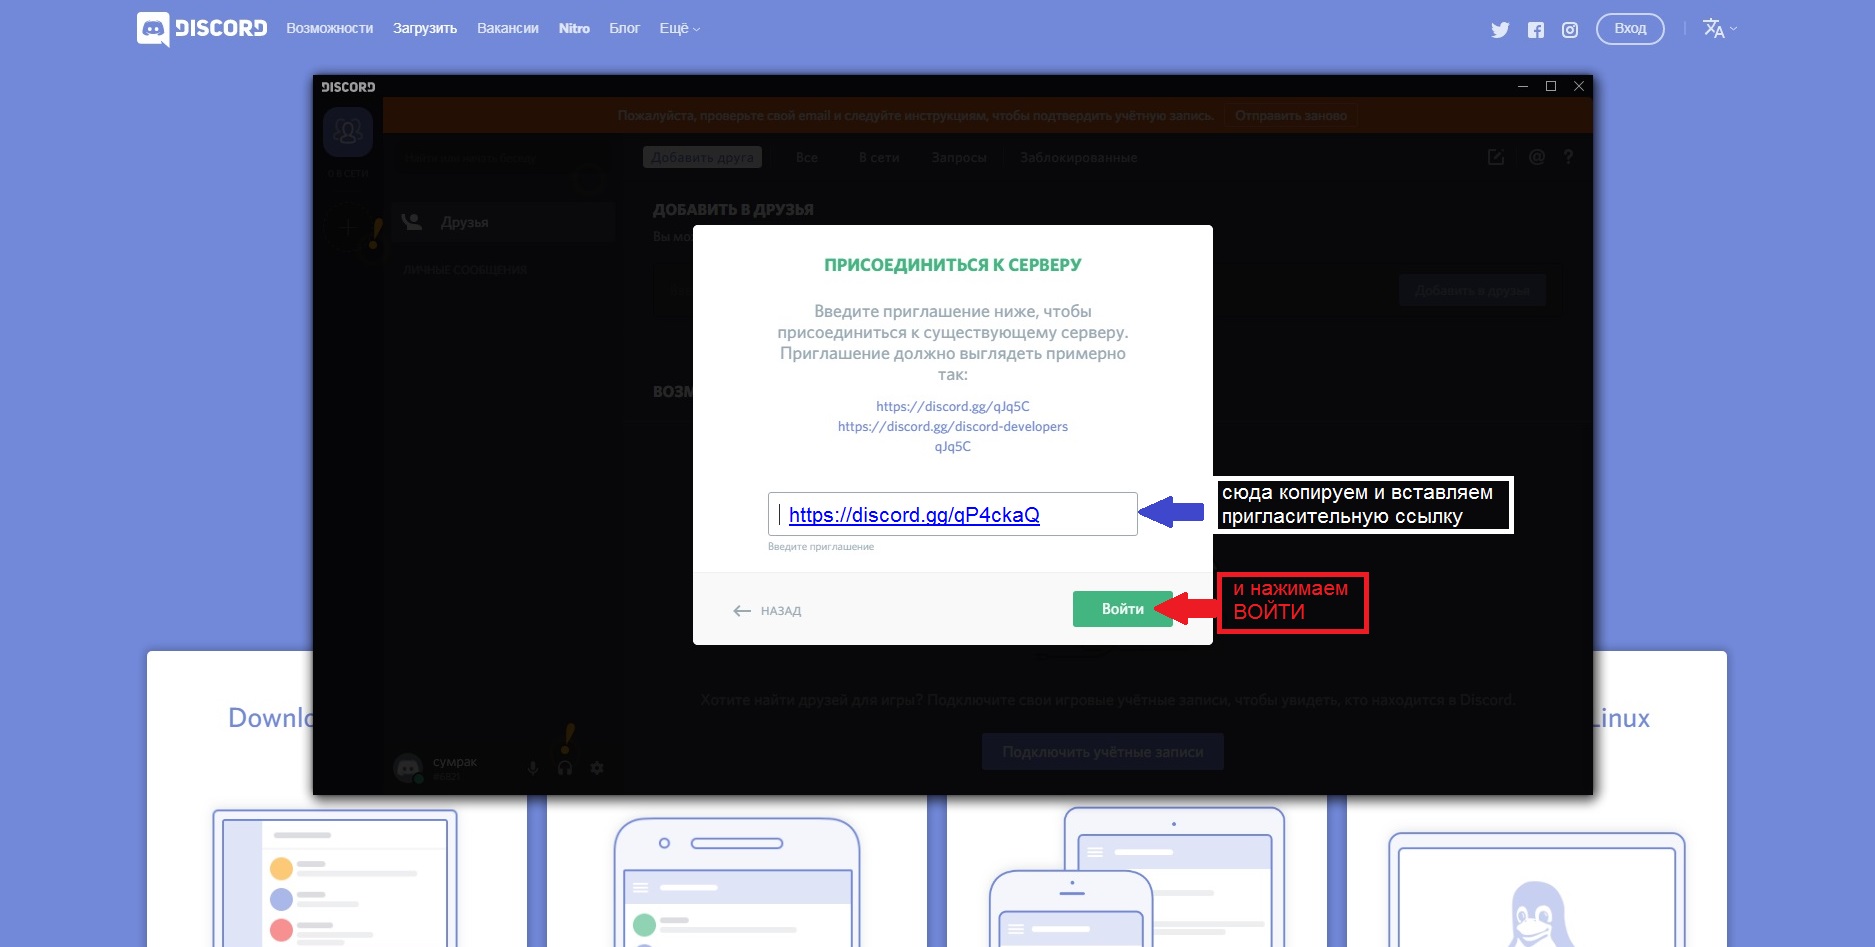Toggle the microphone mute icon
This screenshot has width=1875, height=947.
(x=533, y=768)
